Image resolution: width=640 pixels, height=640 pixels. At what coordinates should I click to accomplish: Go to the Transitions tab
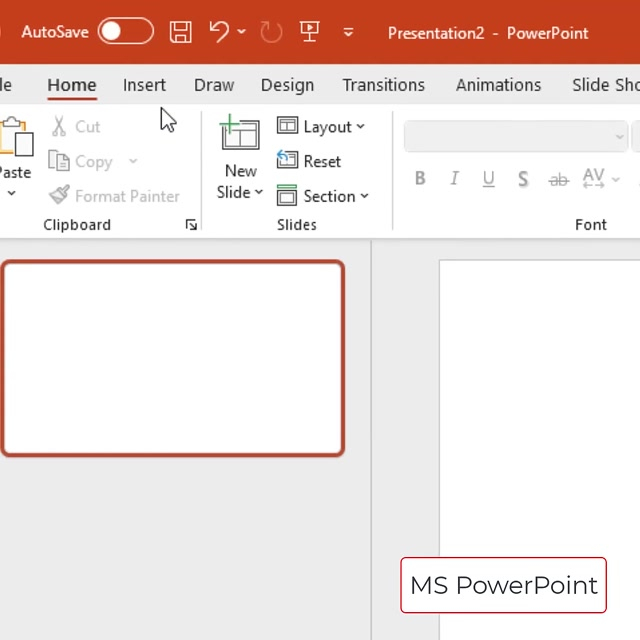tap(383, 85)
